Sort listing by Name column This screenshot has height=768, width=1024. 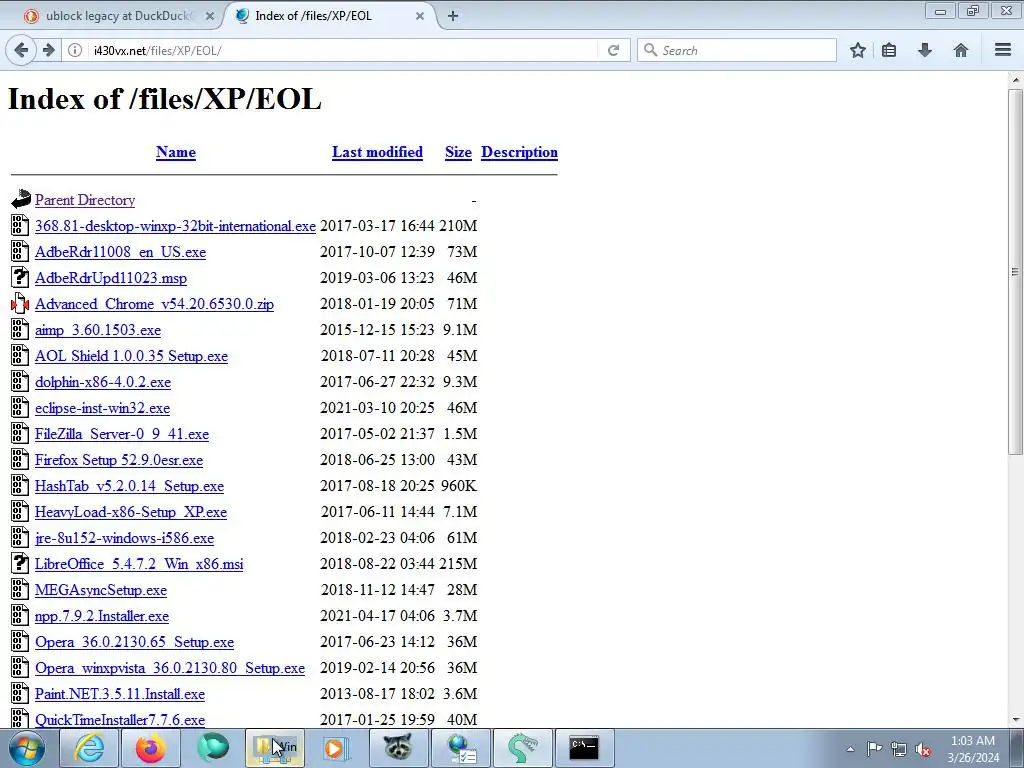[x=176, y=152]
